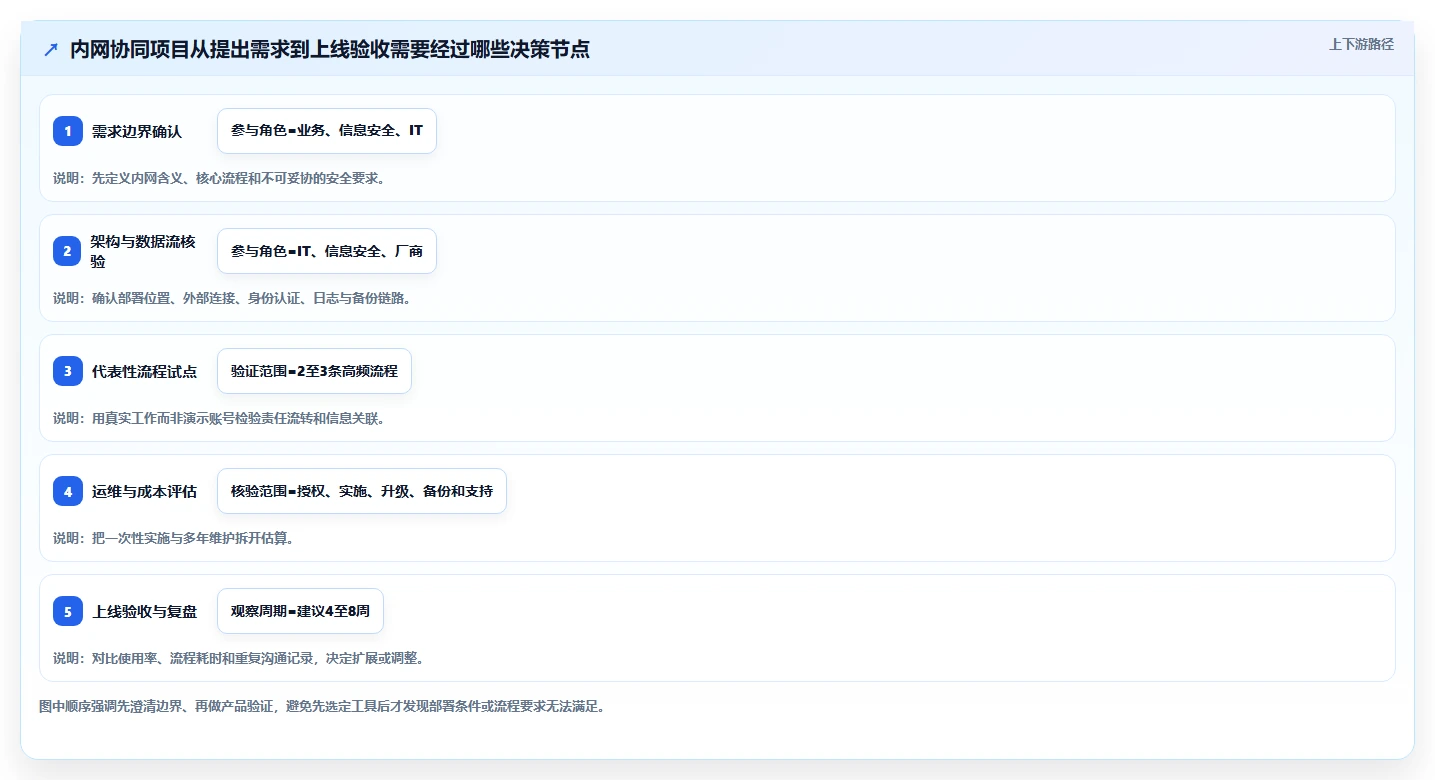
Task: Click the description 确认部署位置、外部连接
Action: pos(232,298)
